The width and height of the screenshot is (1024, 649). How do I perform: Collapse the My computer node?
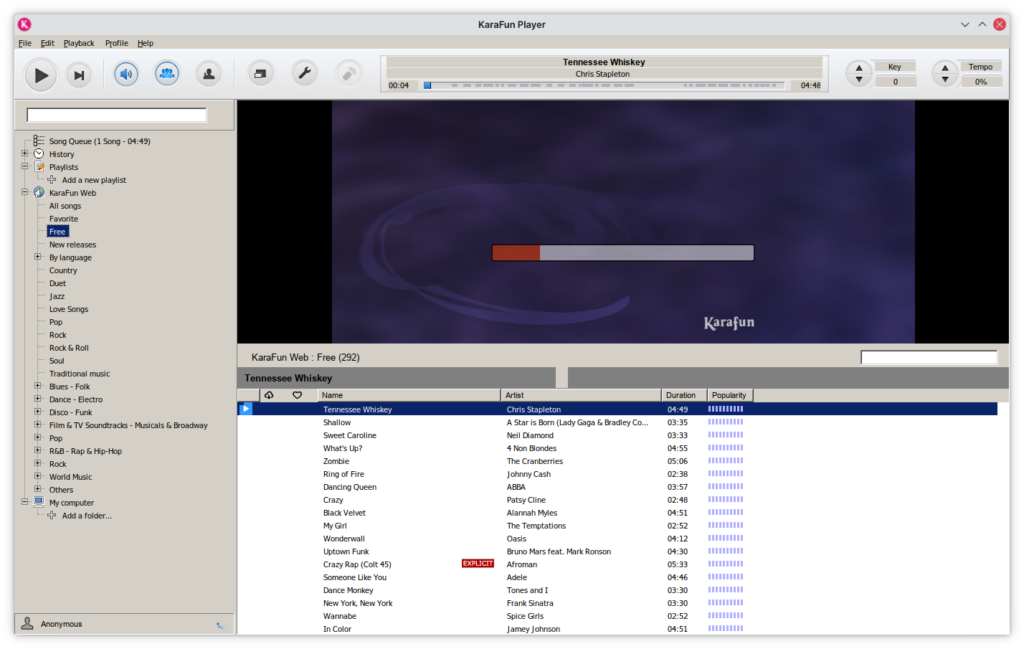click(25, 502)
